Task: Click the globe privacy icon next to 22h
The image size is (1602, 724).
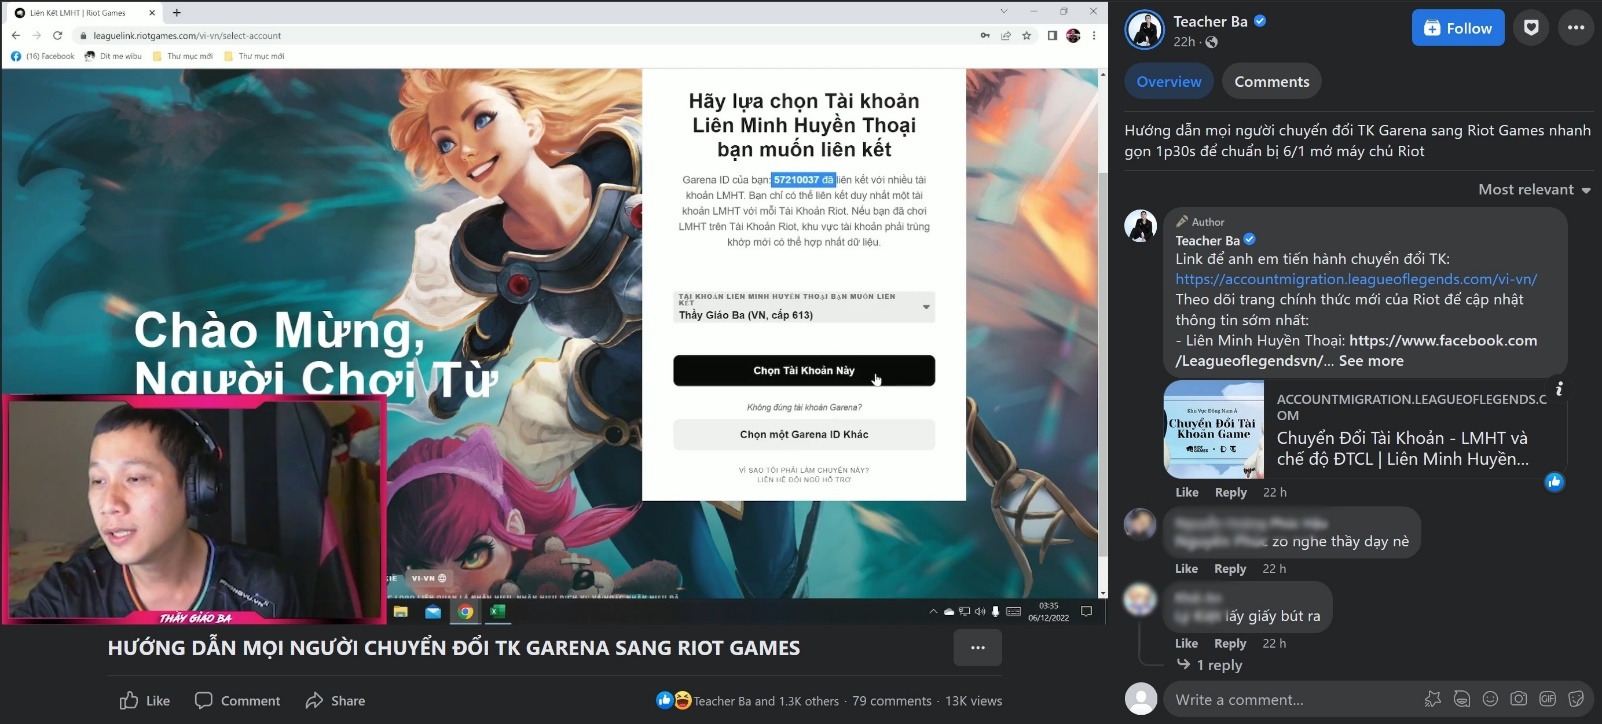Action: [x=1212, y=42]
